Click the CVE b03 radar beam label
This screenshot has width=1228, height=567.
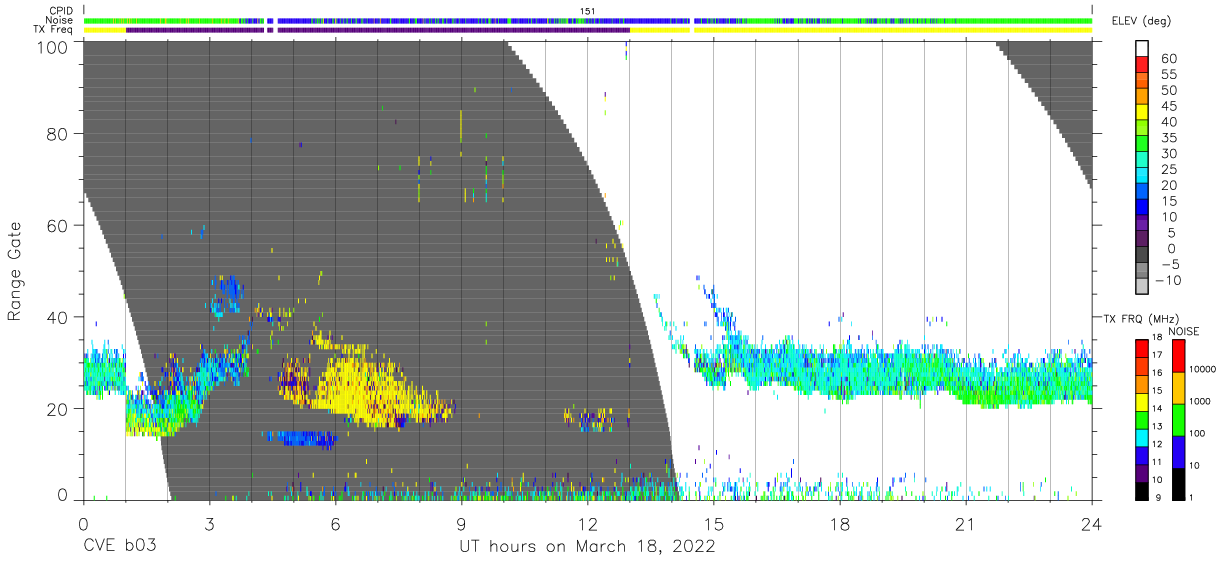[x=118, y=547]
